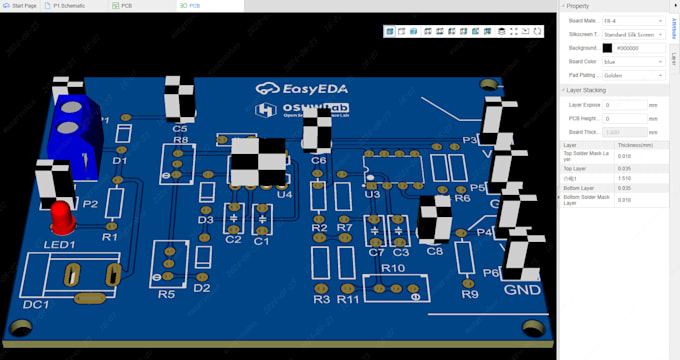The height and width of the screenshot is (360, 680).
Task: Click the PCB Height input field
Action: (624, 118)
